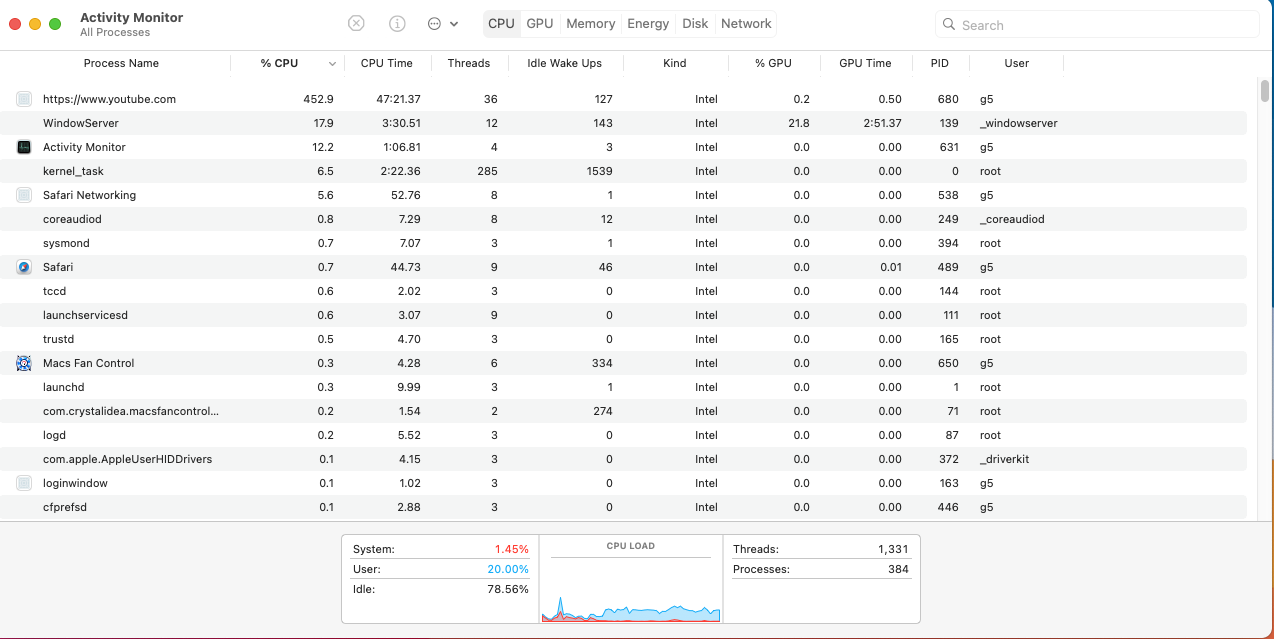Screen dimensions: 1274x639
Task: Click the Macs Fan Control icon
Action: tap(24, 363)
